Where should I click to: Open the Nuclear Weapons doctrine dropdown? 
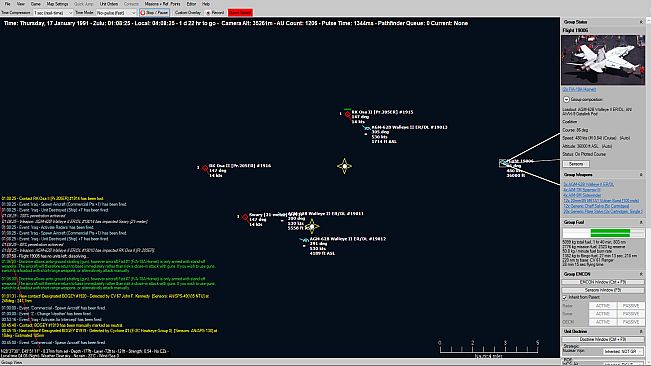(x=623, y=351)
